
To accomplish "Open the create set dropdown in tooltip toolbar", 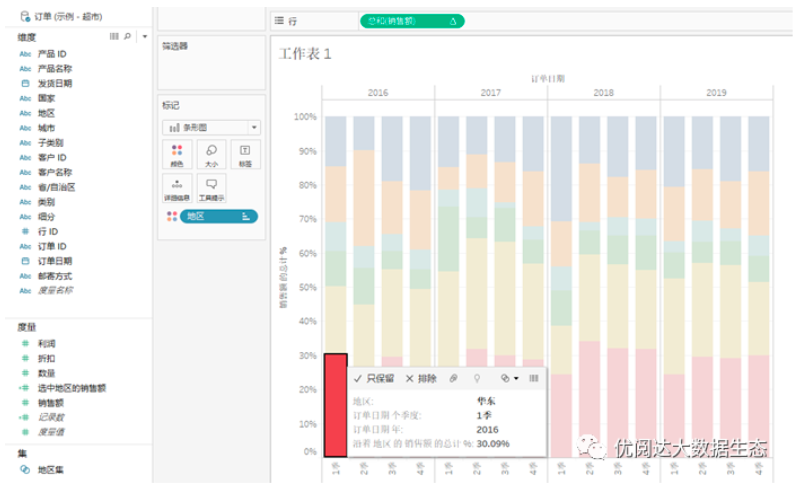I will 509,378.
